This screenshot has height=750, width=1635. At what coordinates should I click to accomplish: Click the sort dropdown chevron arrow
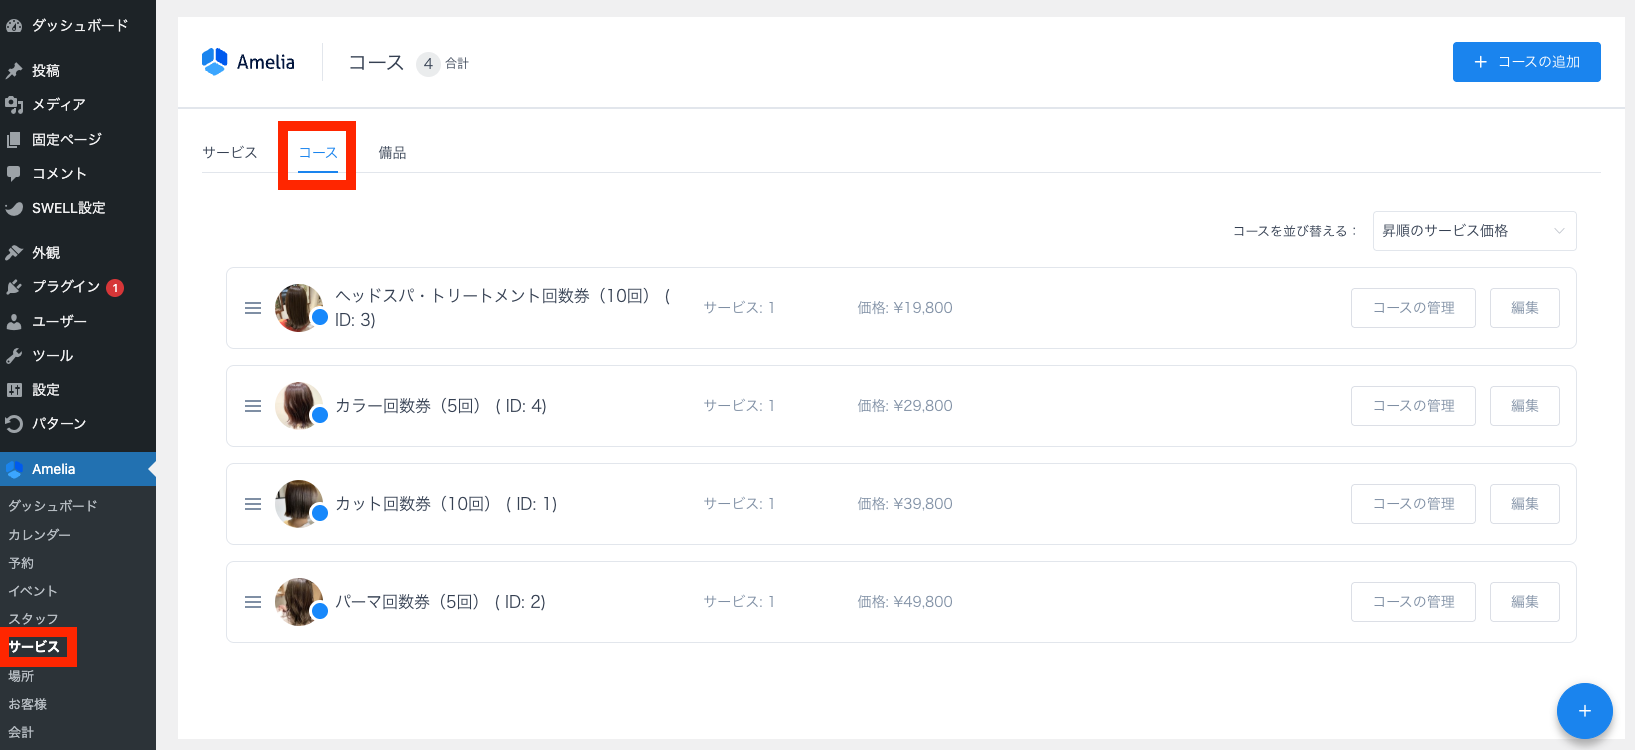pos(1559,231)
